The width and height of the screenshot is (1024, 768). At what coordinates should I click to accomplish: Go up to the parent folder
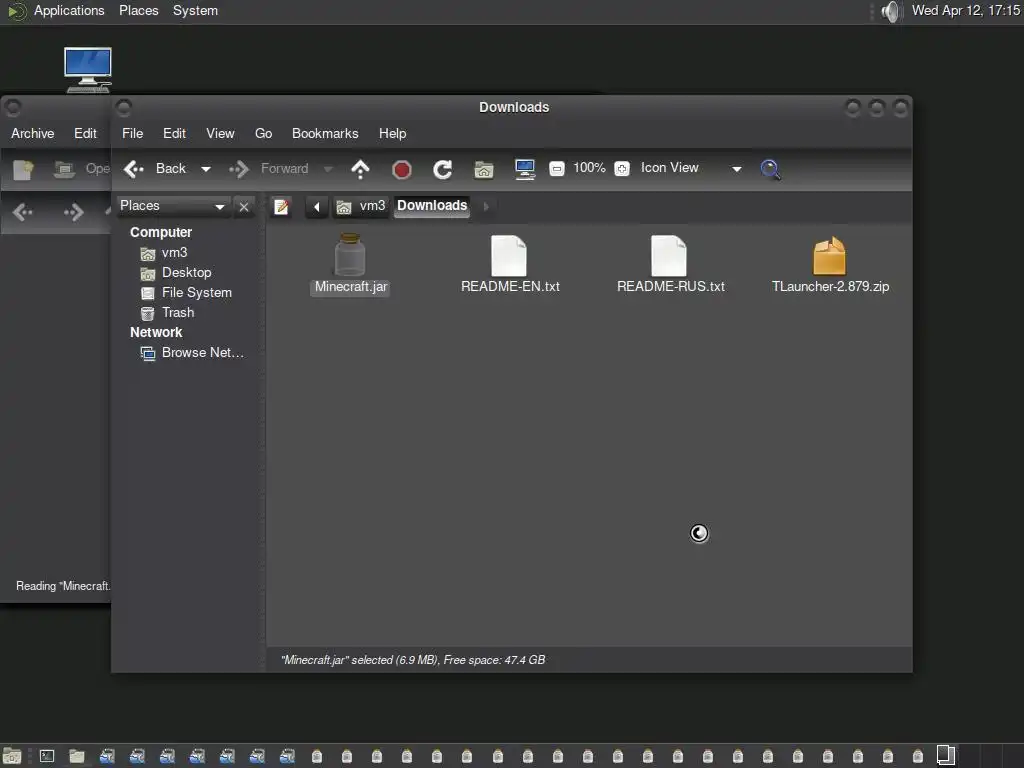[360, 169]
